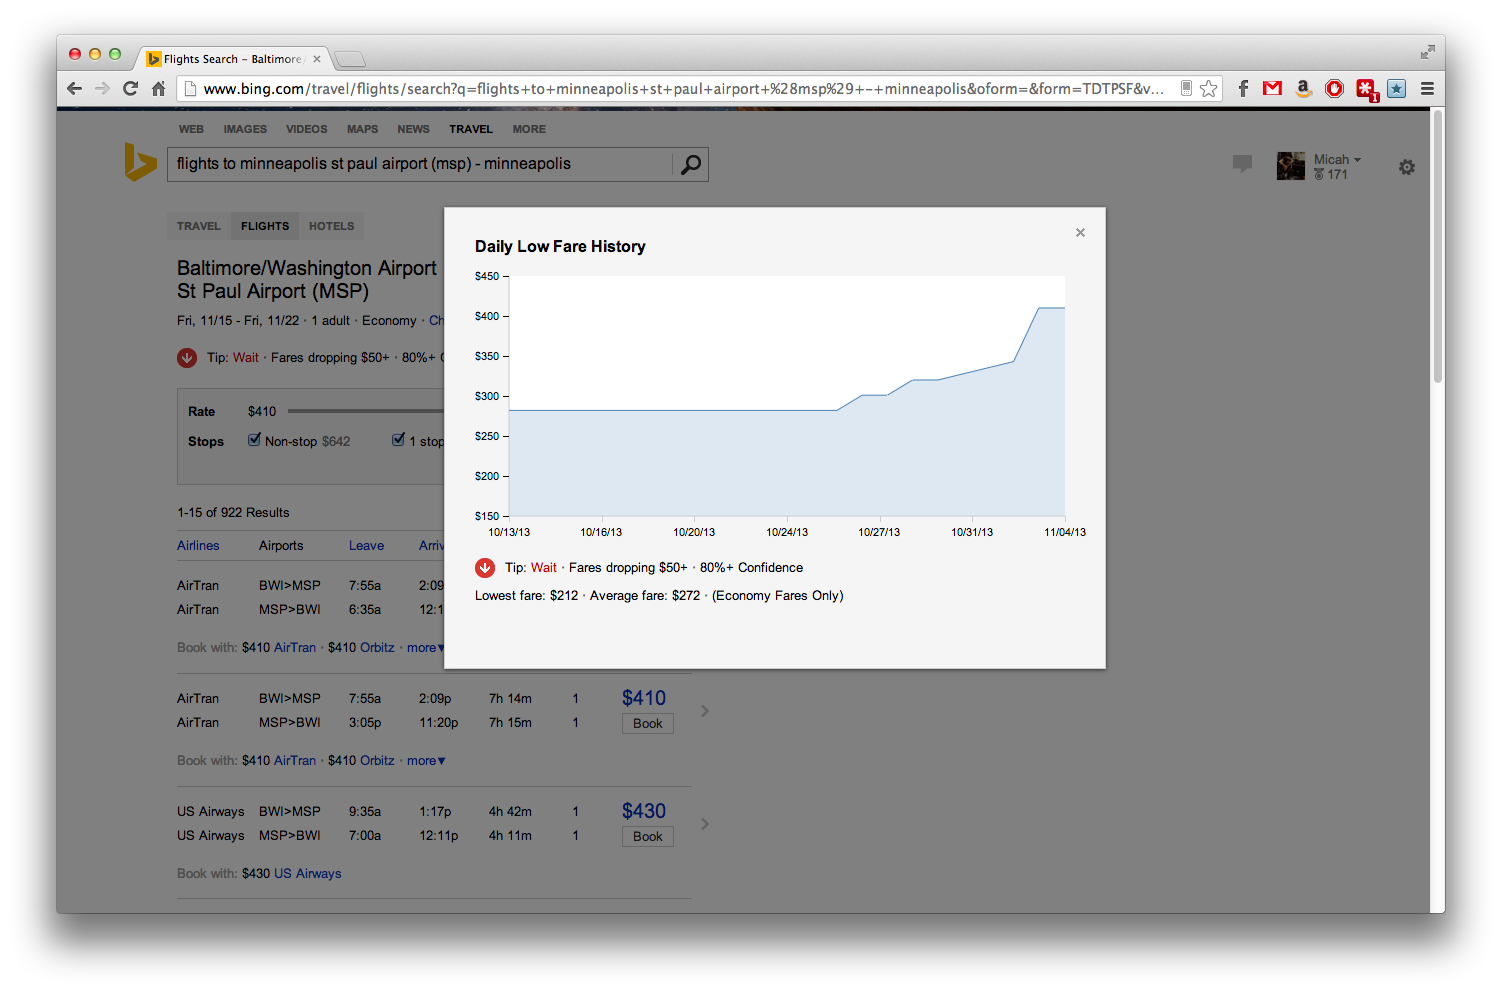The image size is (1502, 992).
Task: Reload the page
Action: 130,89
